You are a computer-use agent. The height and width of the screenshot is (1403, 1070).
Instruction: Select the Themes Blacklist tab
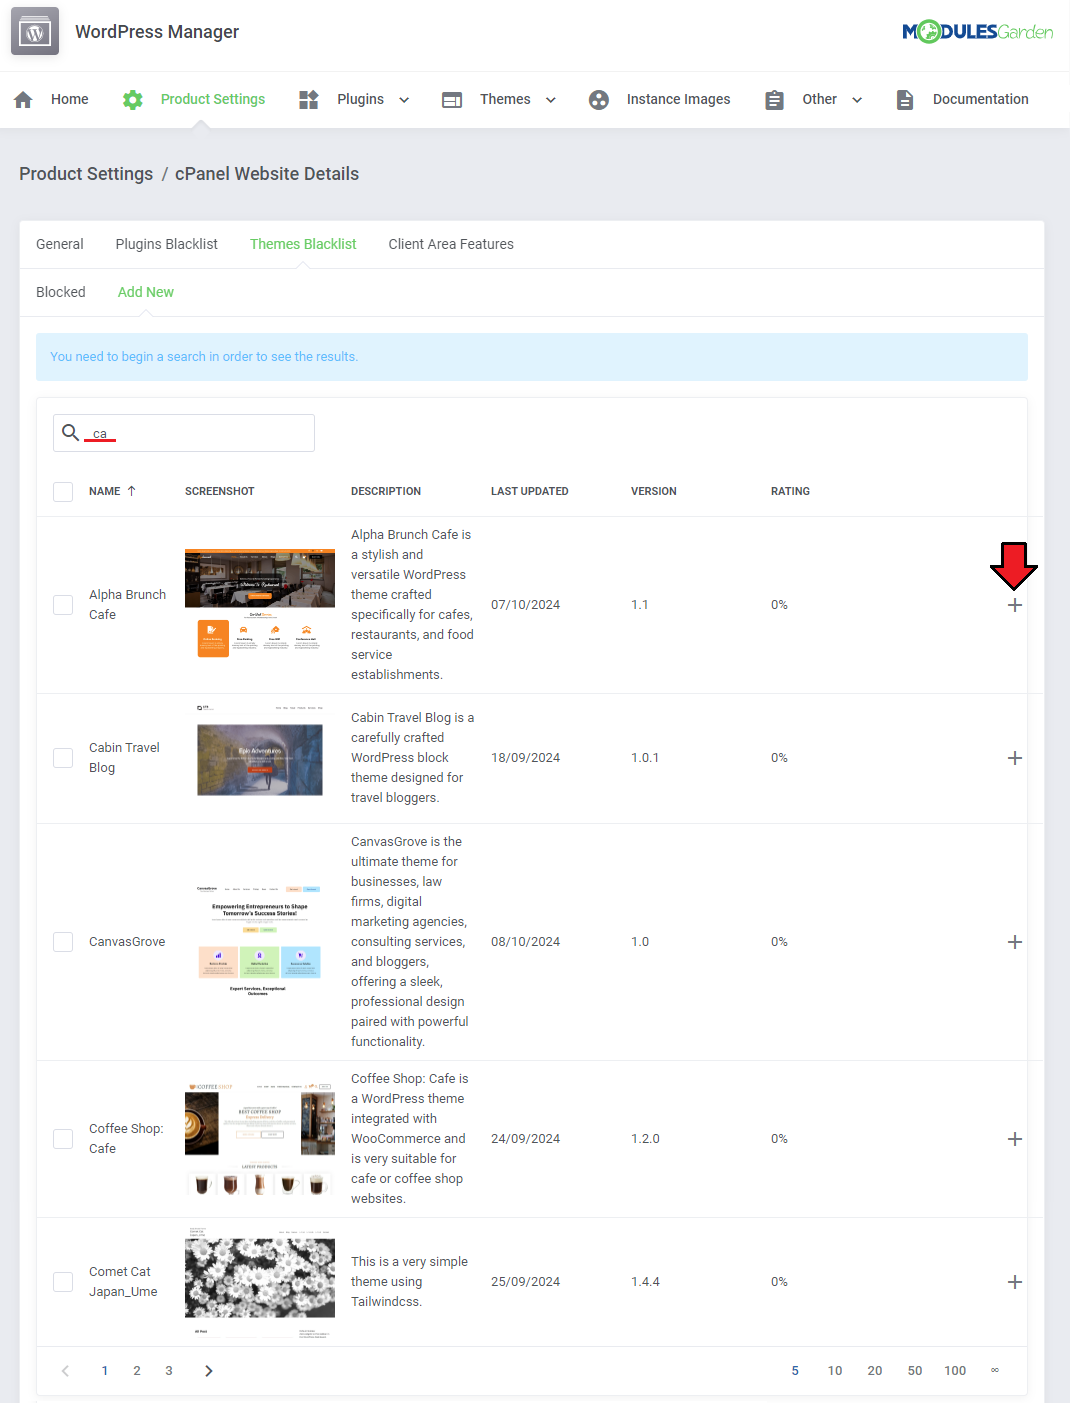coord(303,244)
